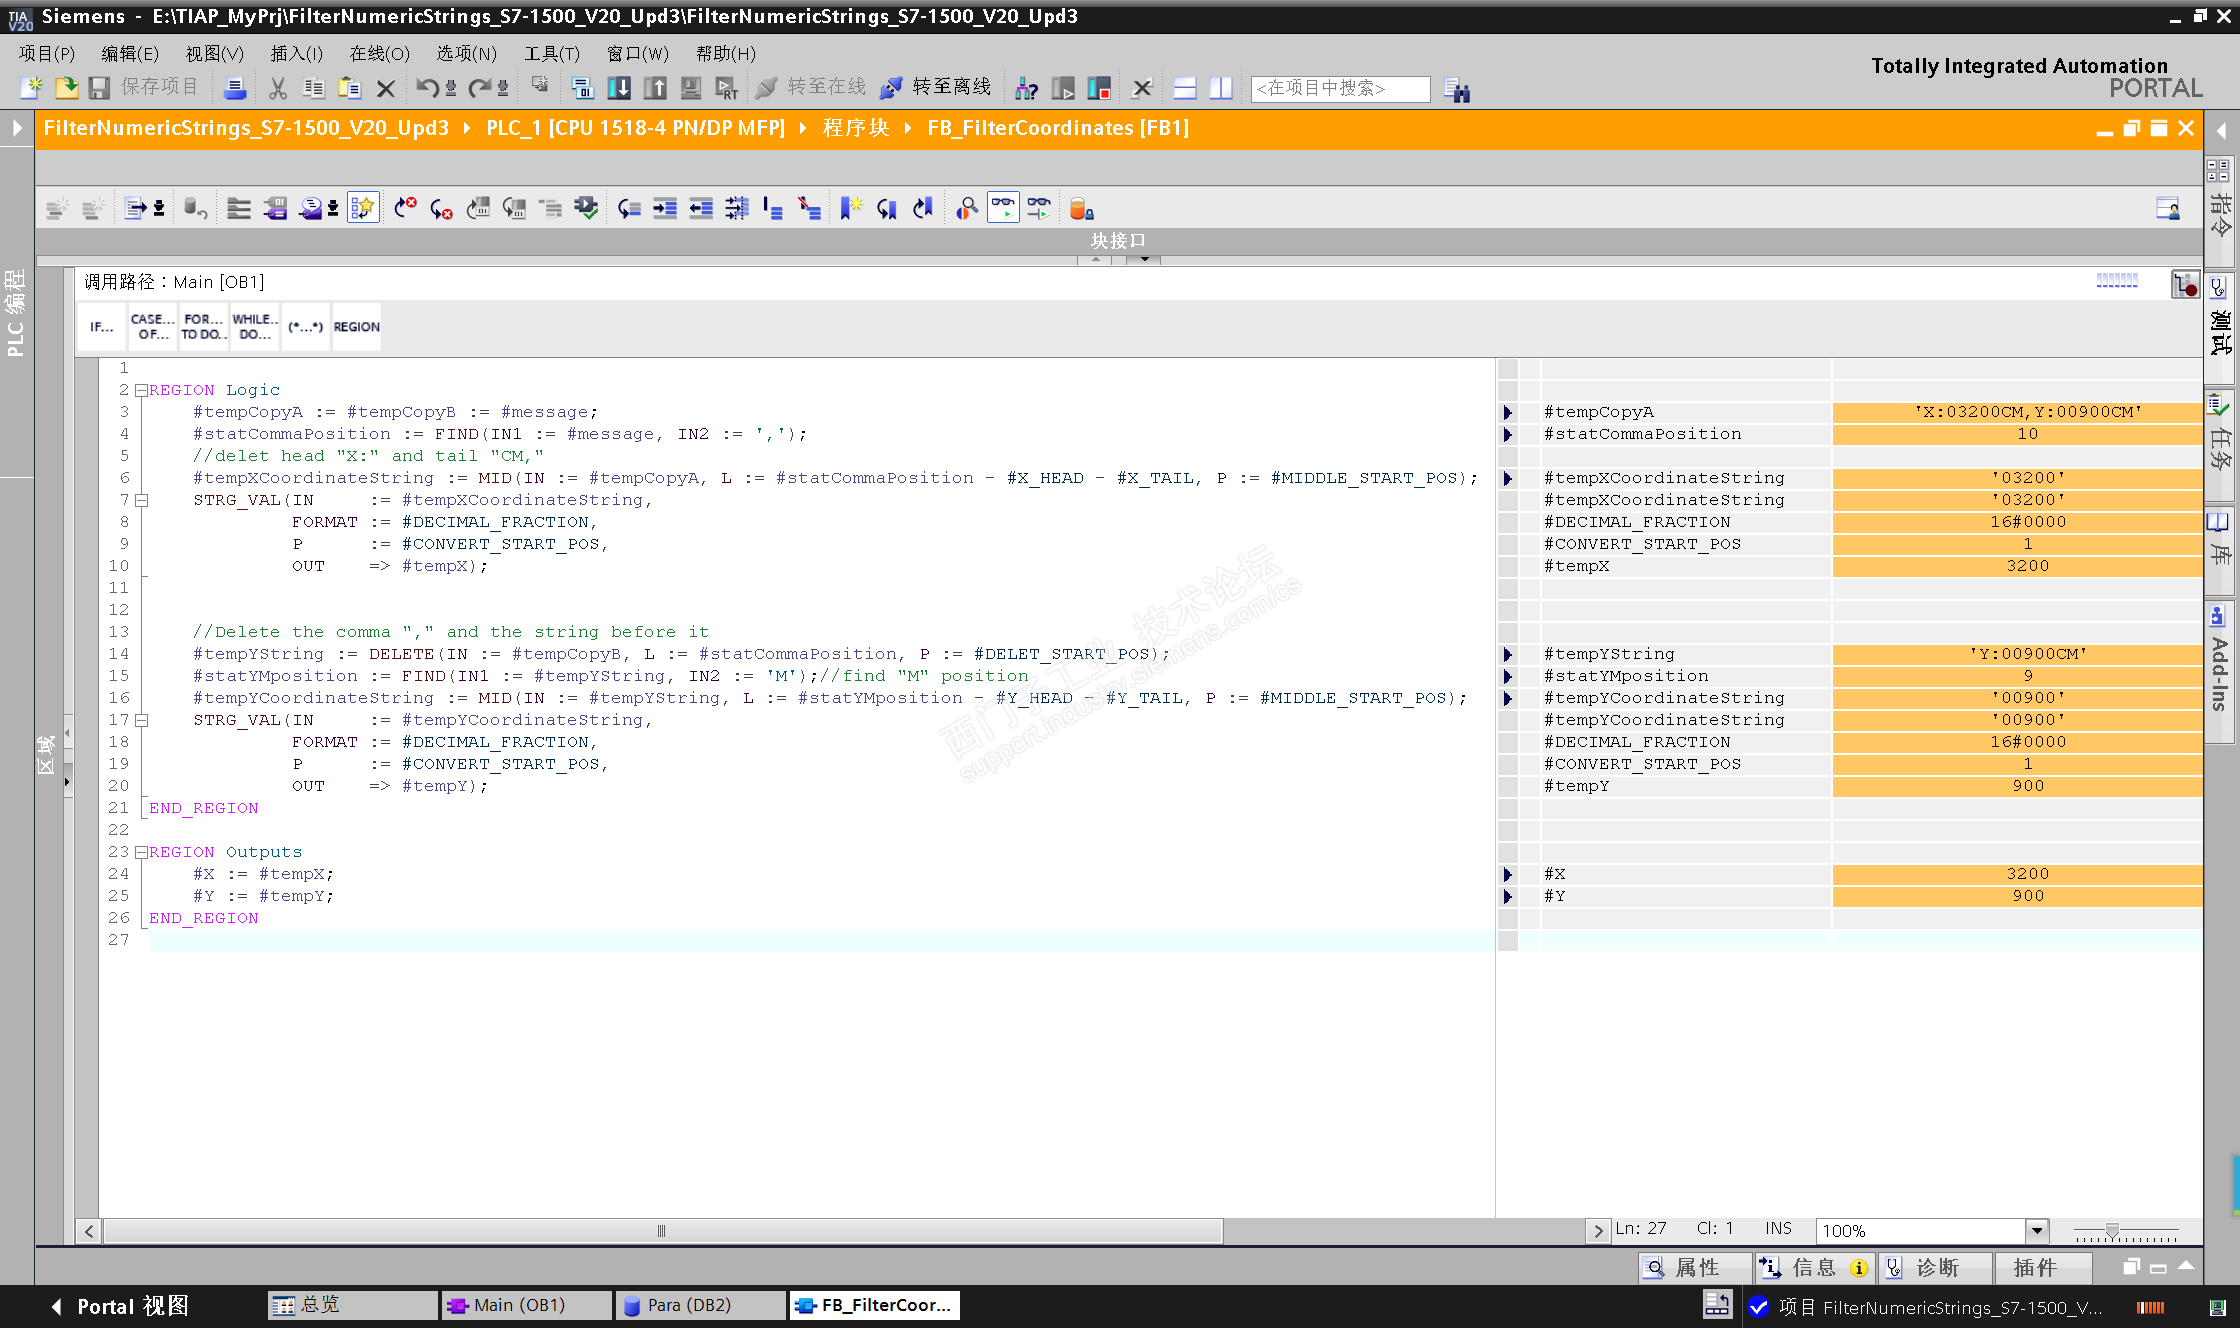Click Download to device arrow icon

pyautogui.click(x=619, y=88)
